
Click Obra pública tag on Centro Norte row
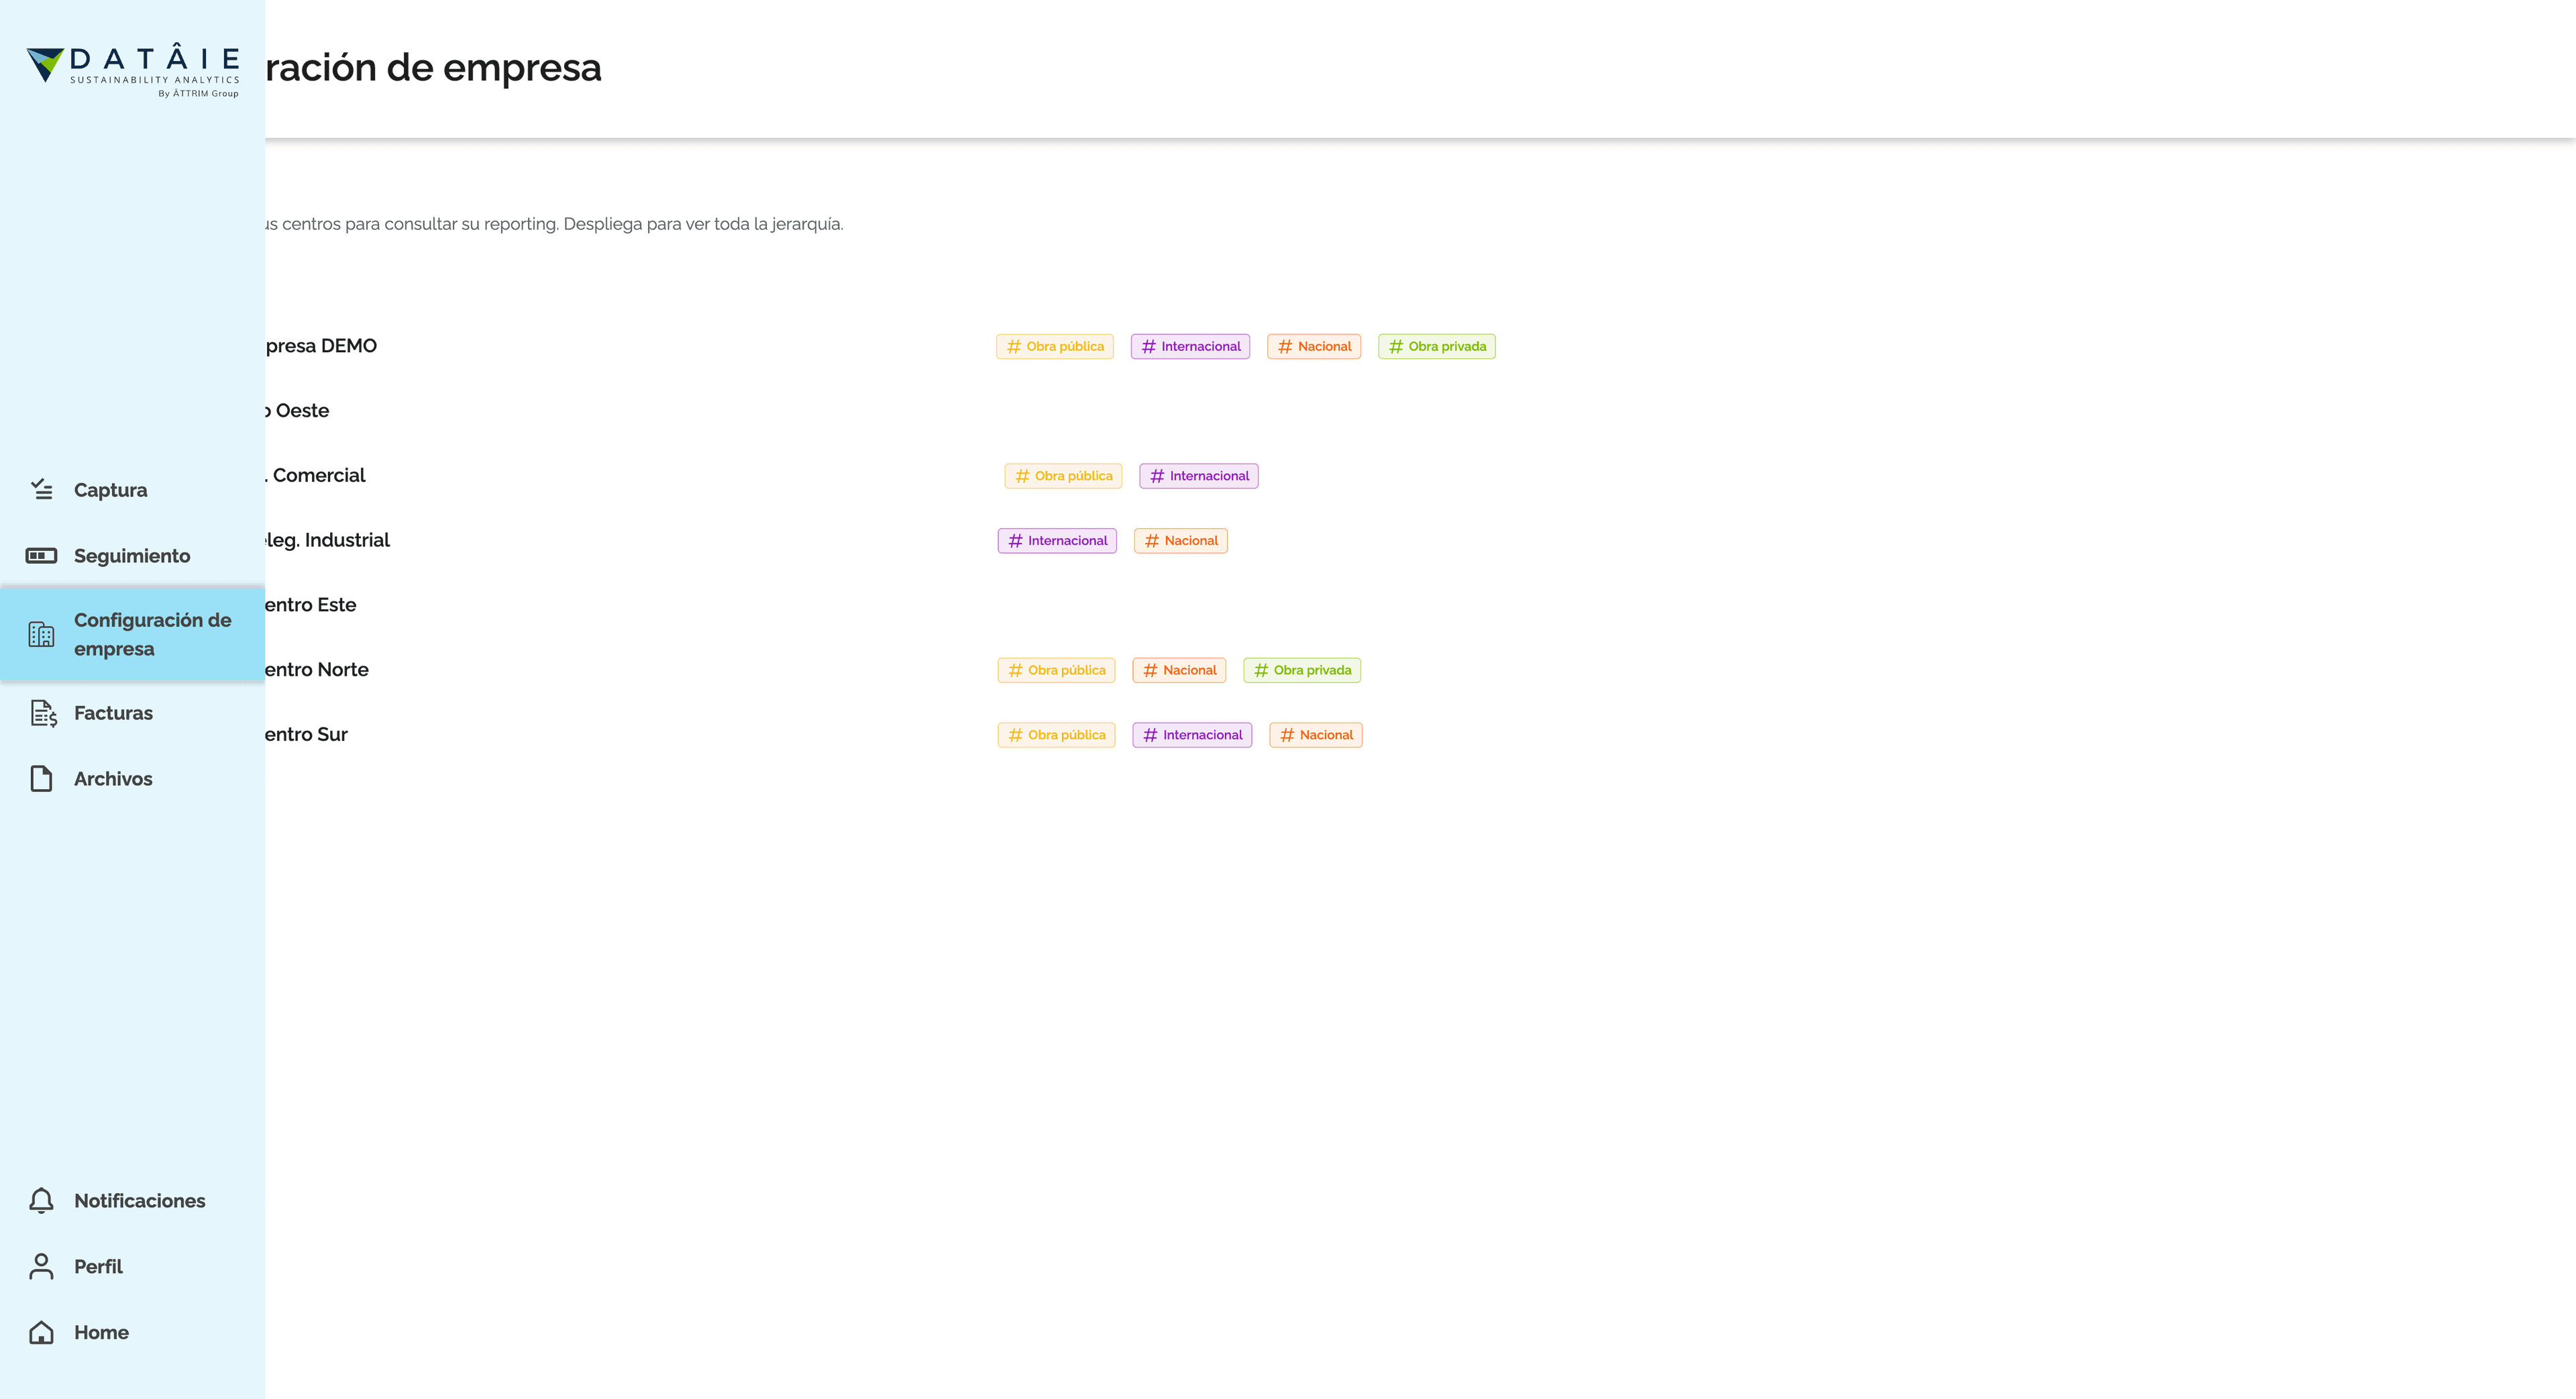(x=1056, y=670)
